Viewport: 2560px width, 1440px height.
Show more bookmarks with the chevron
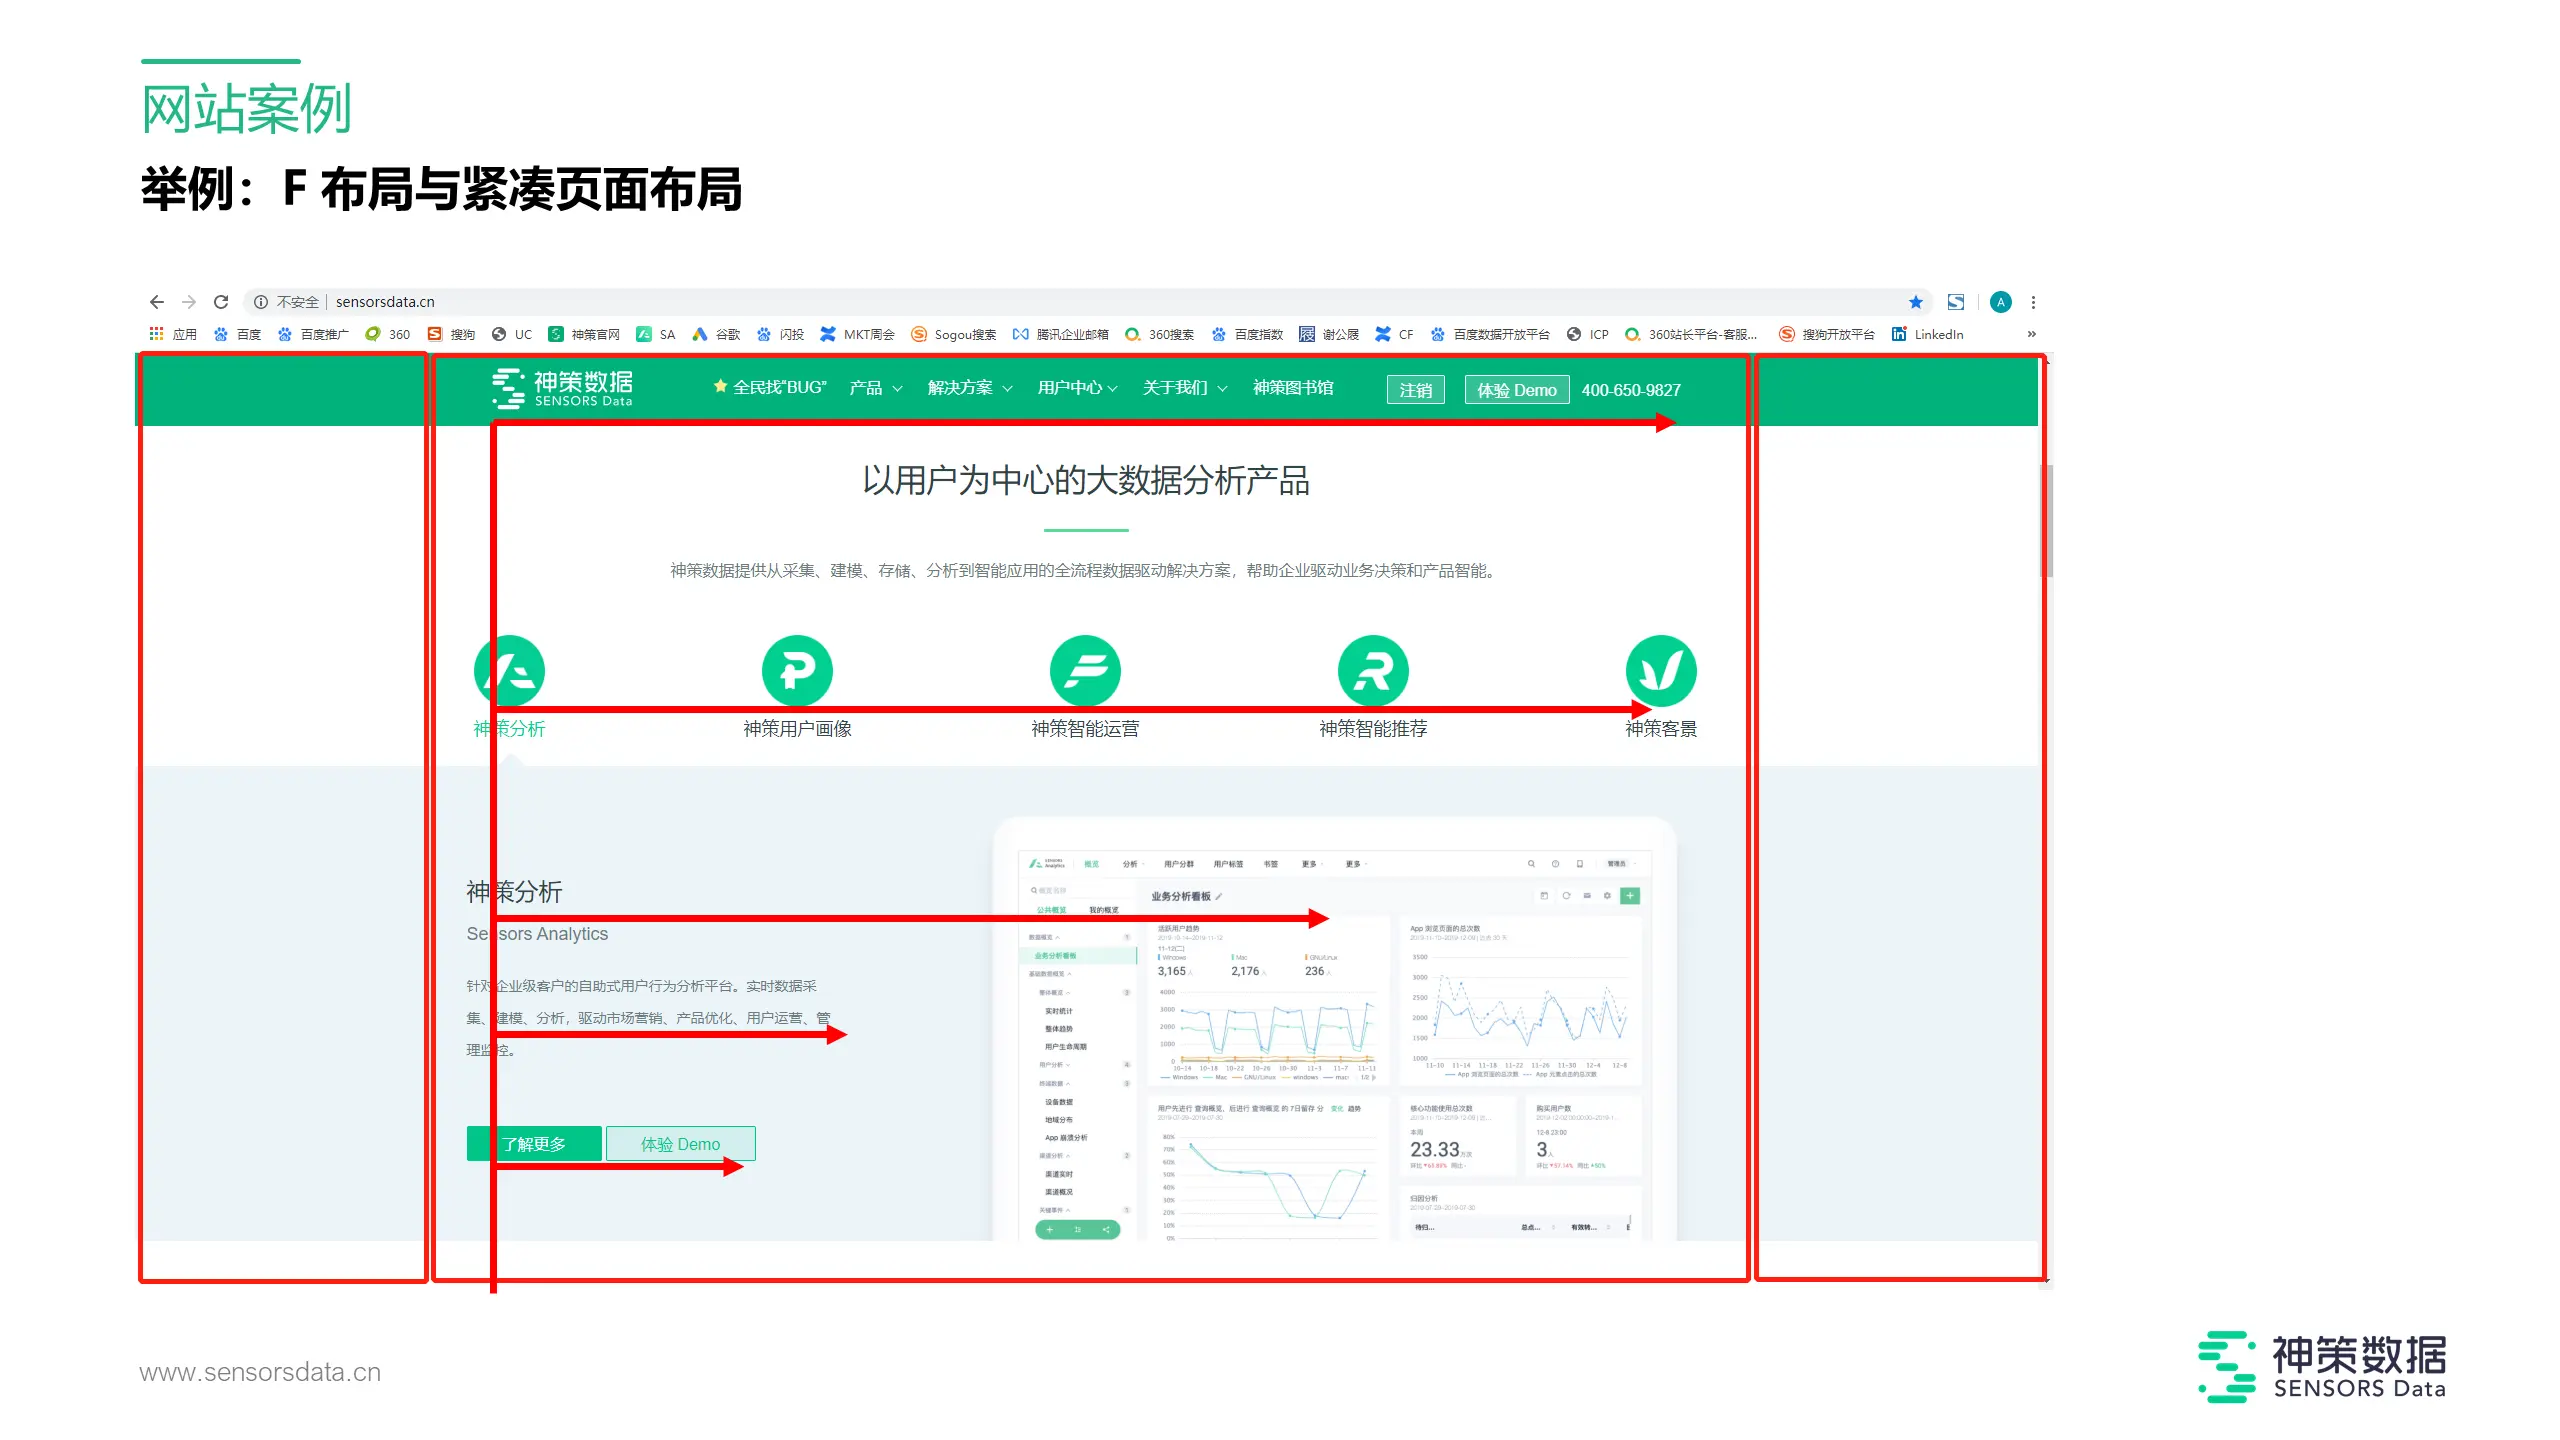[x=2031, y=334]
